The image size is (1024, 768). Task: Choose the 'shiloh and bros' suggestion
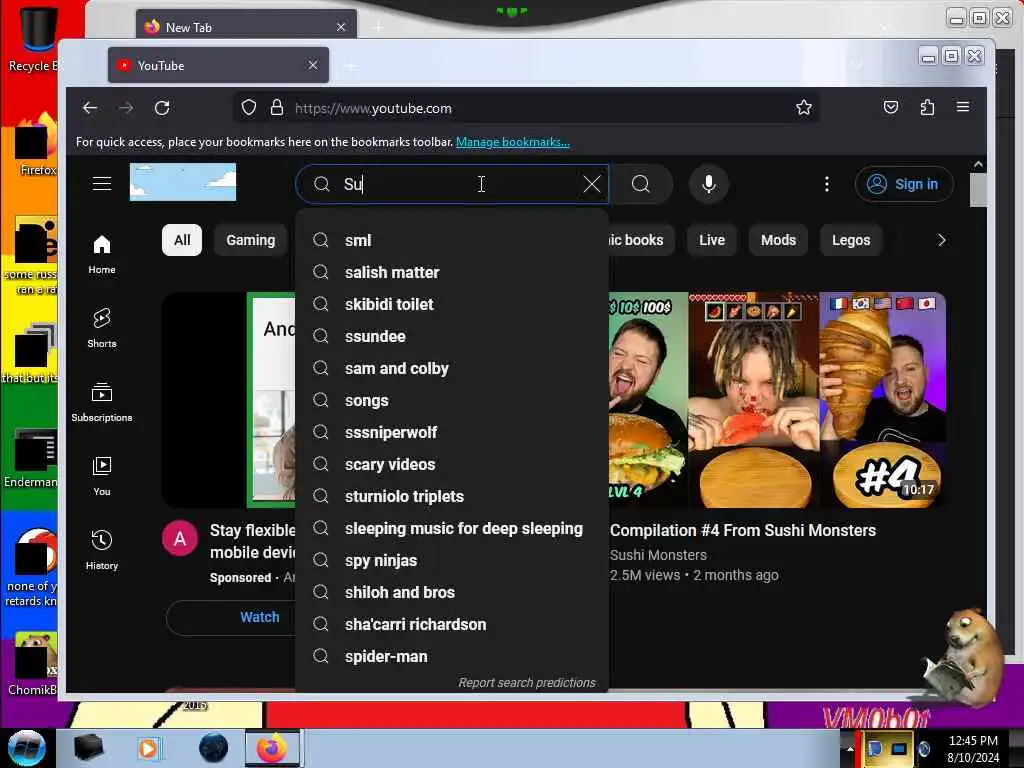tap(452, 592)
